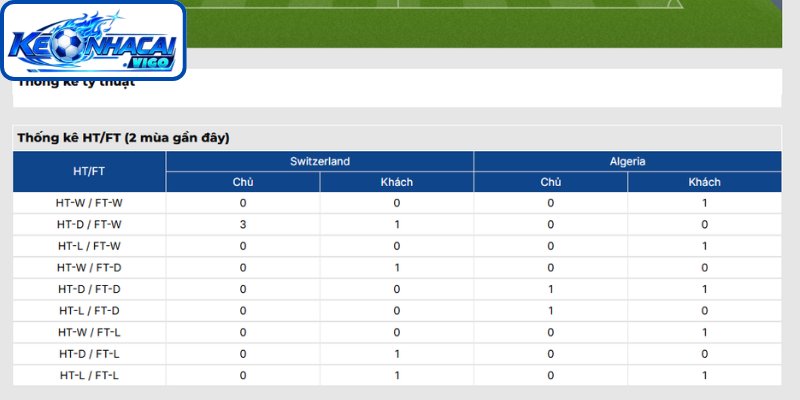This screenshot has width=800, height=400.
Task: Select the HT-D / FT-D row label
Action: [89, 289]
